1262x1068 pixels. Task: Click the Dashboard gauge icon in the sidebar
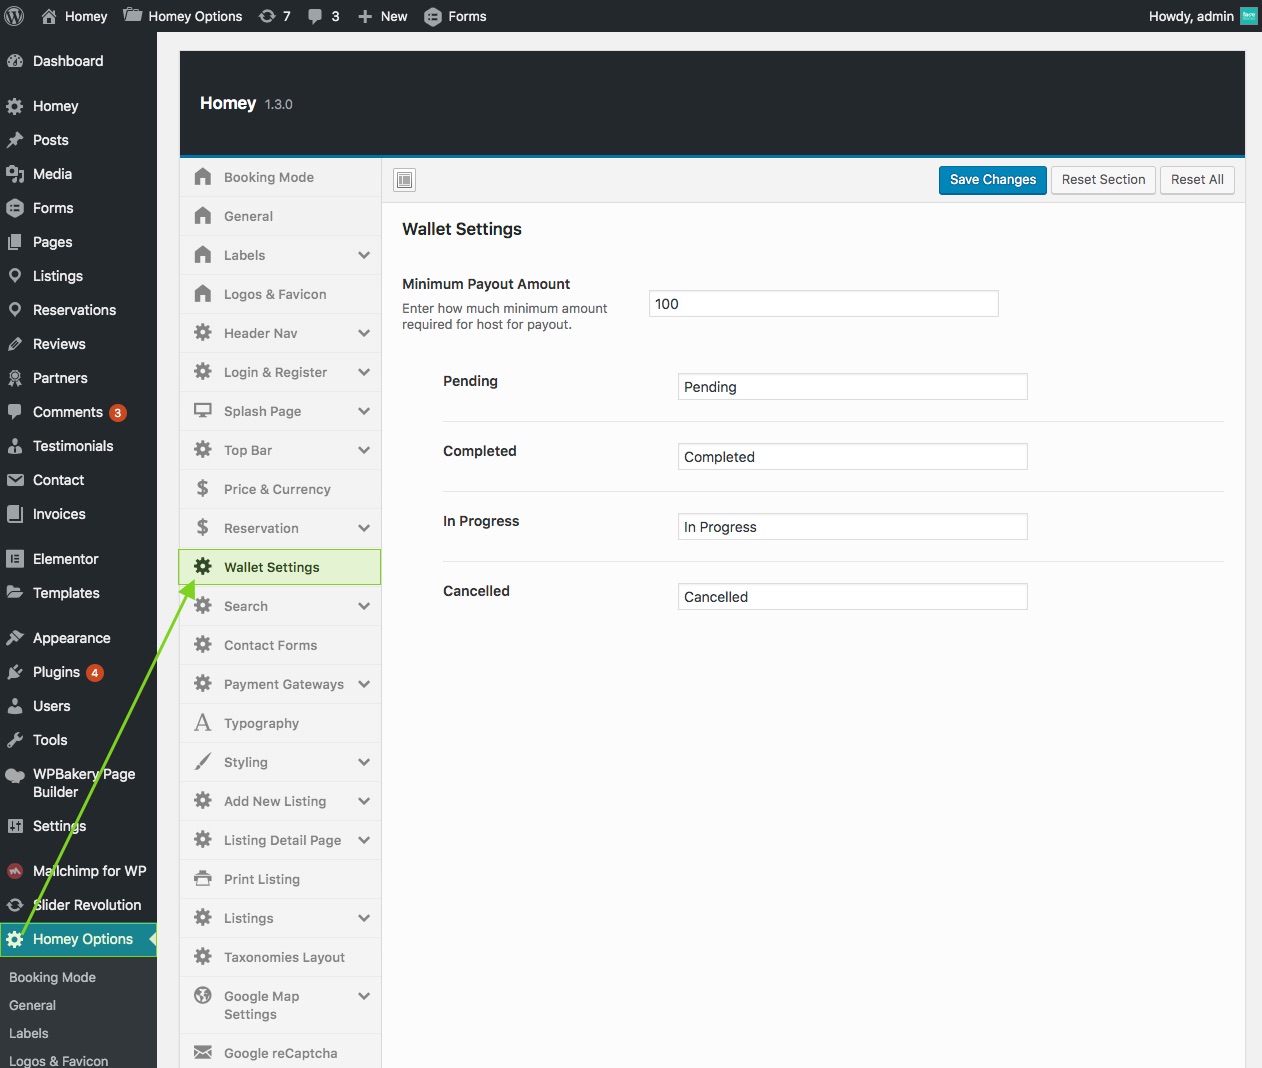(x=15, y=61)
